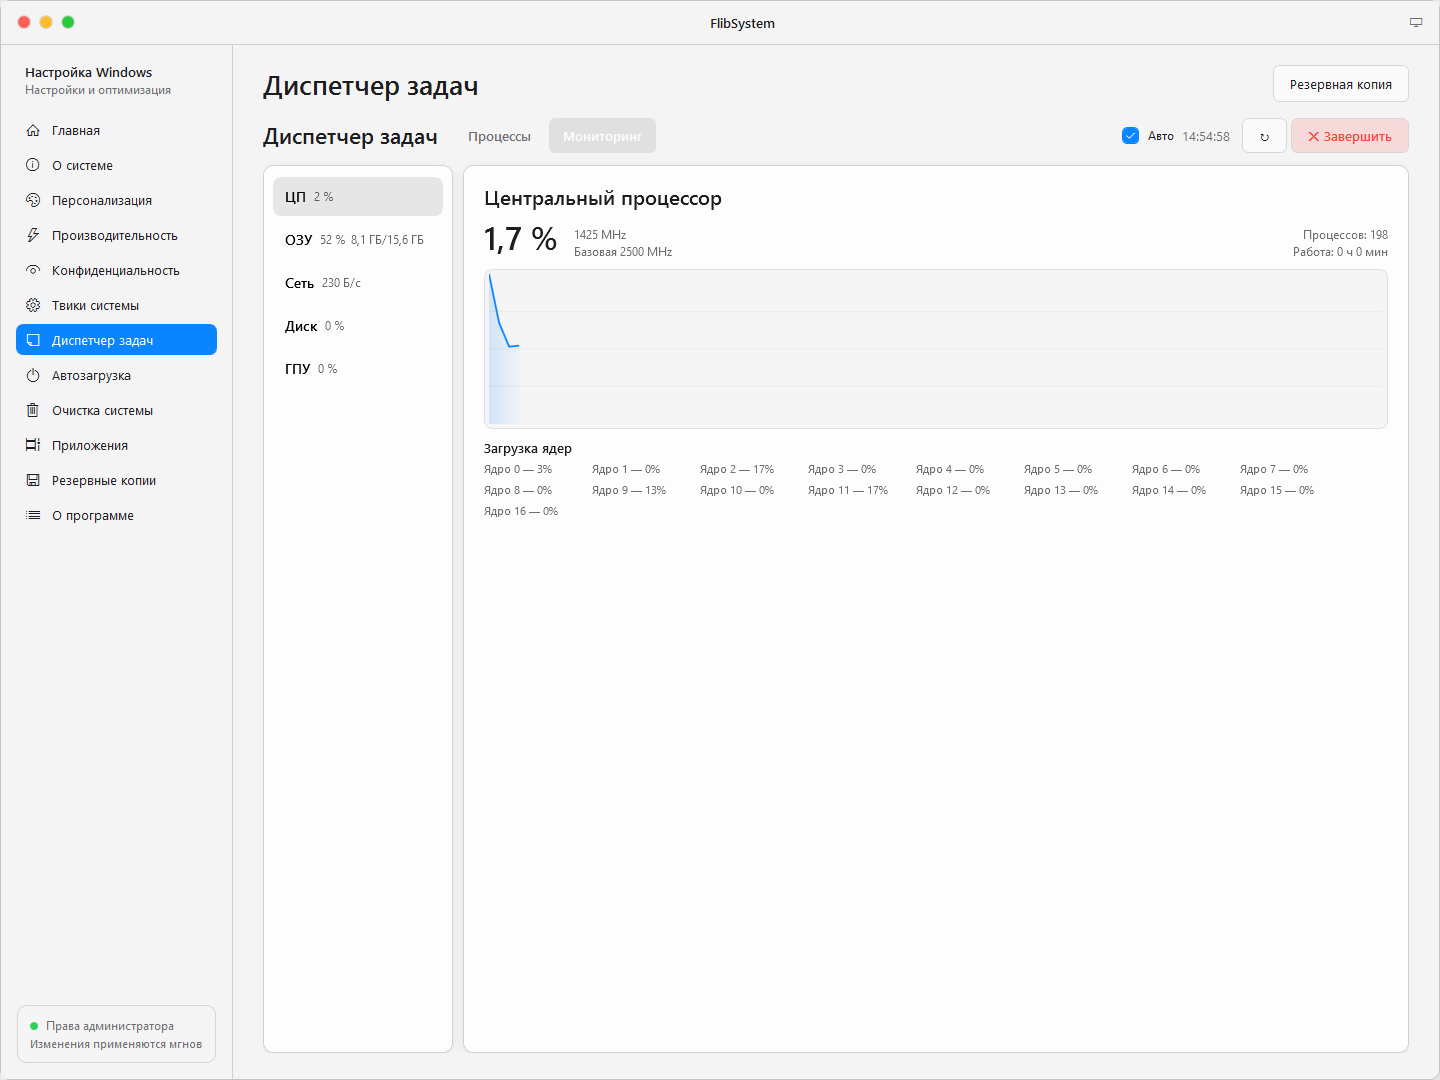1440x1080 pixels.
Task: Click the Процессов: 198 text
Action: tap(1345, 235)
